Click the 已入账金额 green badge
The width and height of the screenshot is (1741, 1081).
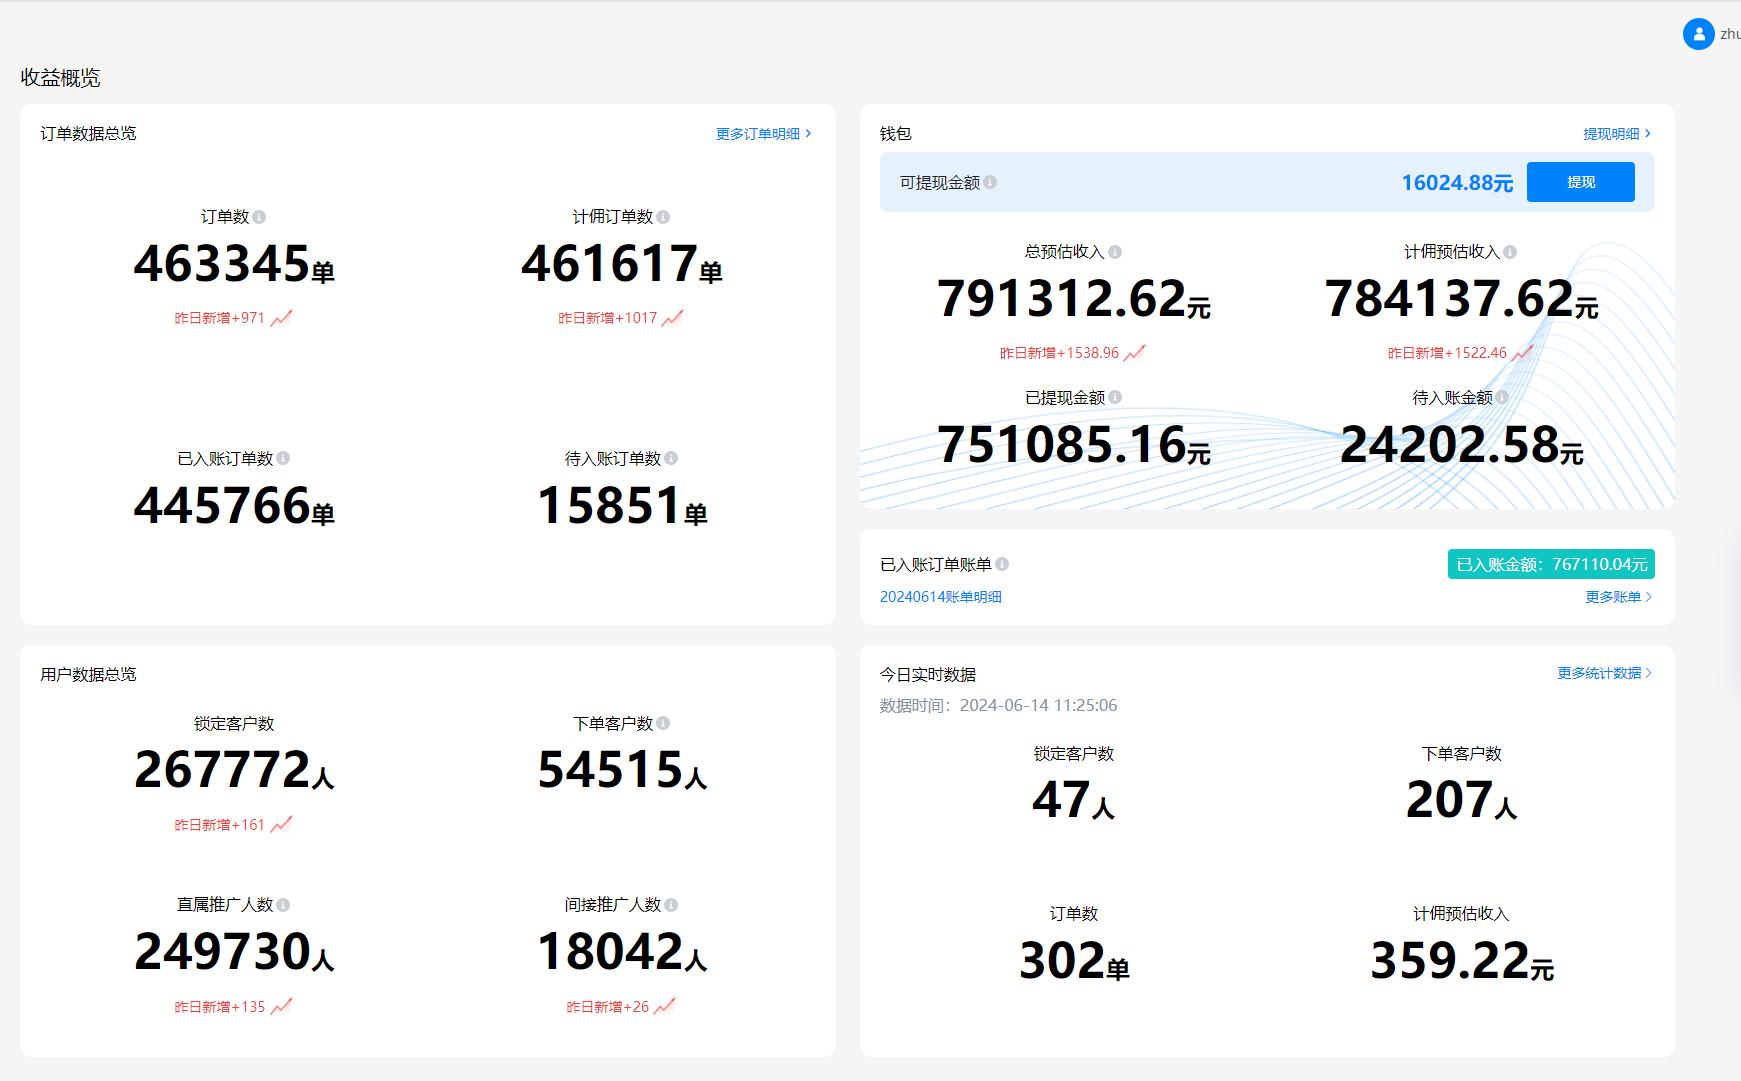1550,564
